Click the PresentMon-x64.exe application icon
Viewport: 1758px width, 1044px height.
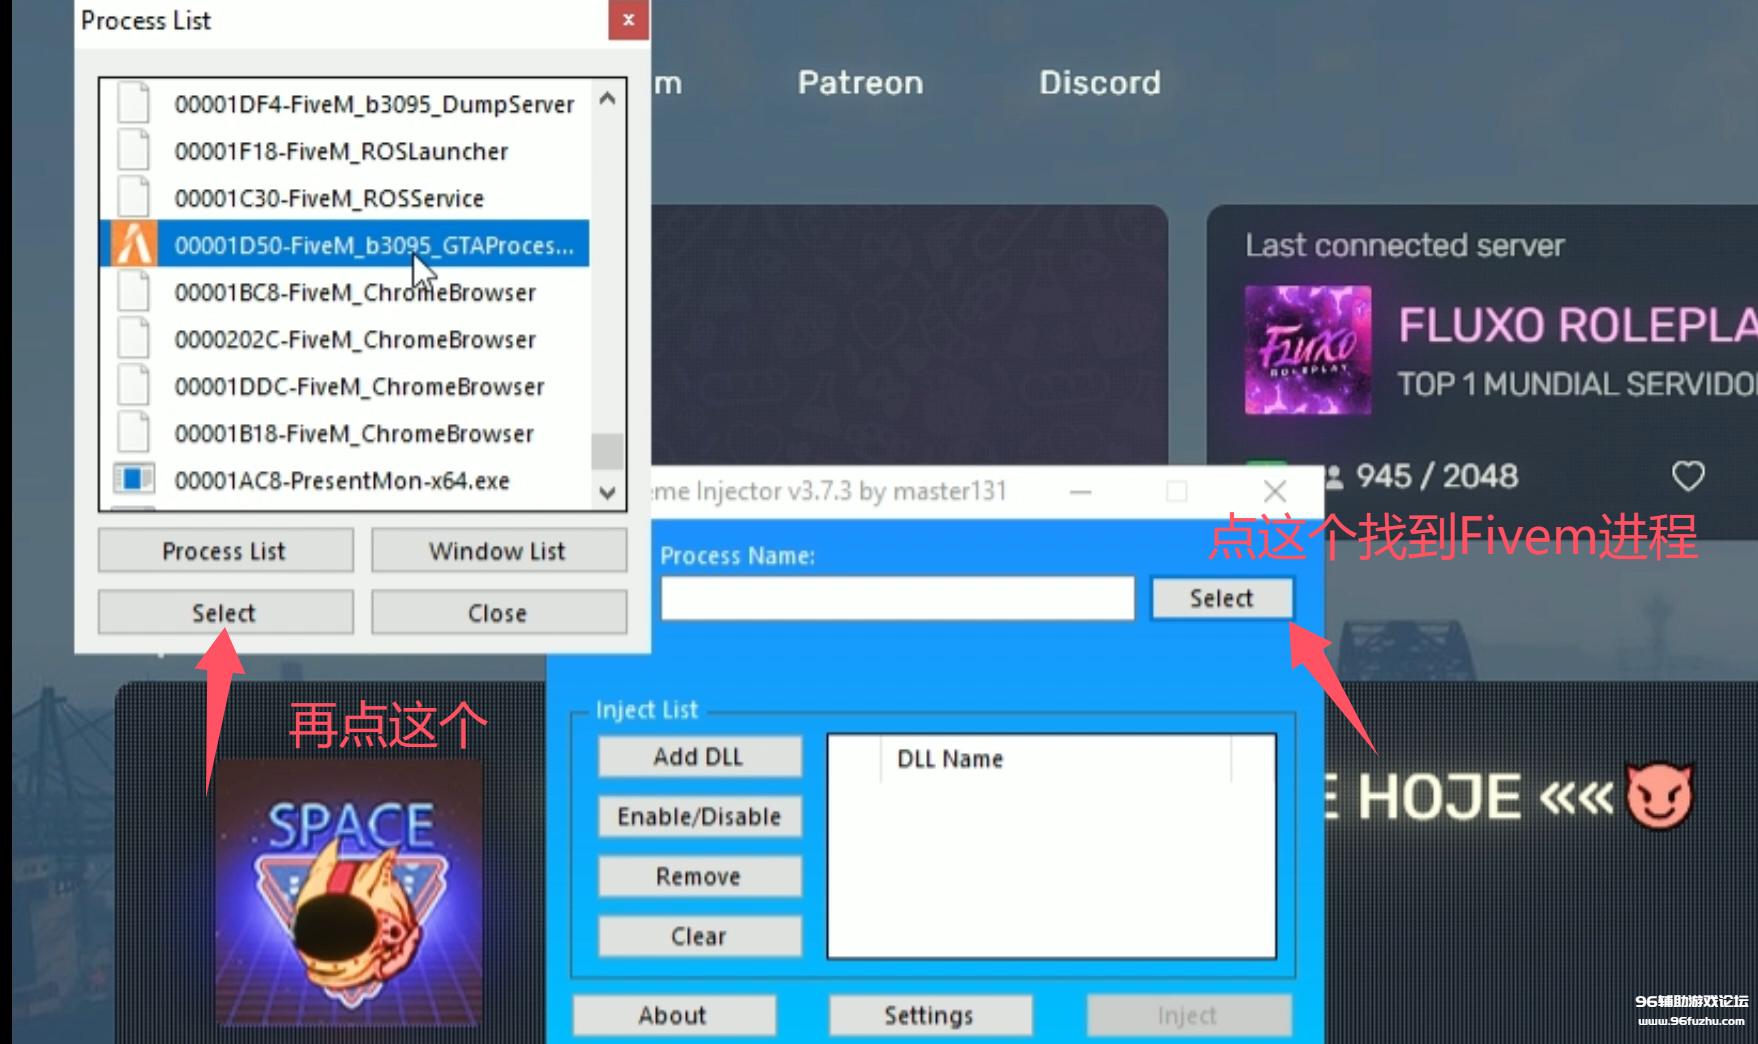[133, 480]
